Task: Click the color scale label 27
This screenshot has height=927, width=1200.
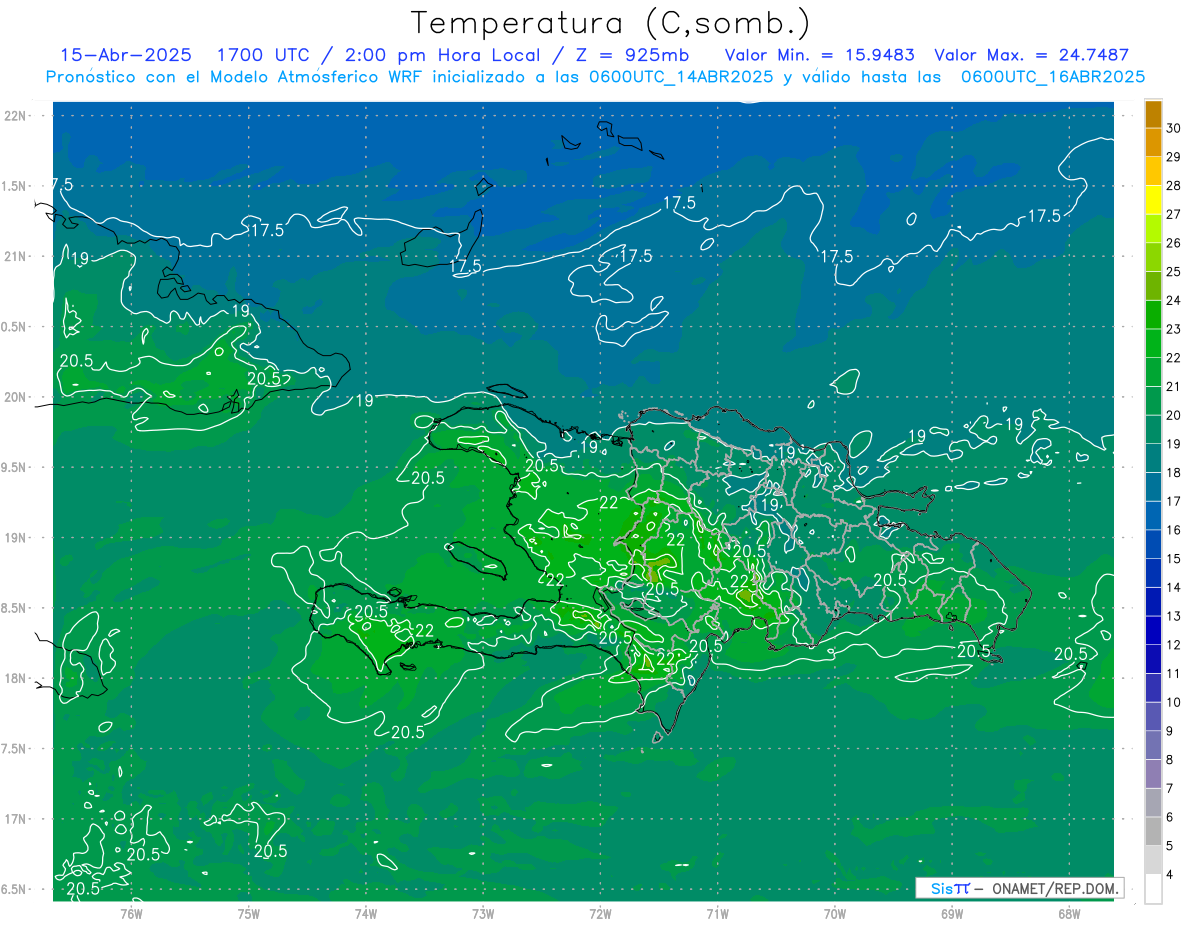Action: [1174, 214]
